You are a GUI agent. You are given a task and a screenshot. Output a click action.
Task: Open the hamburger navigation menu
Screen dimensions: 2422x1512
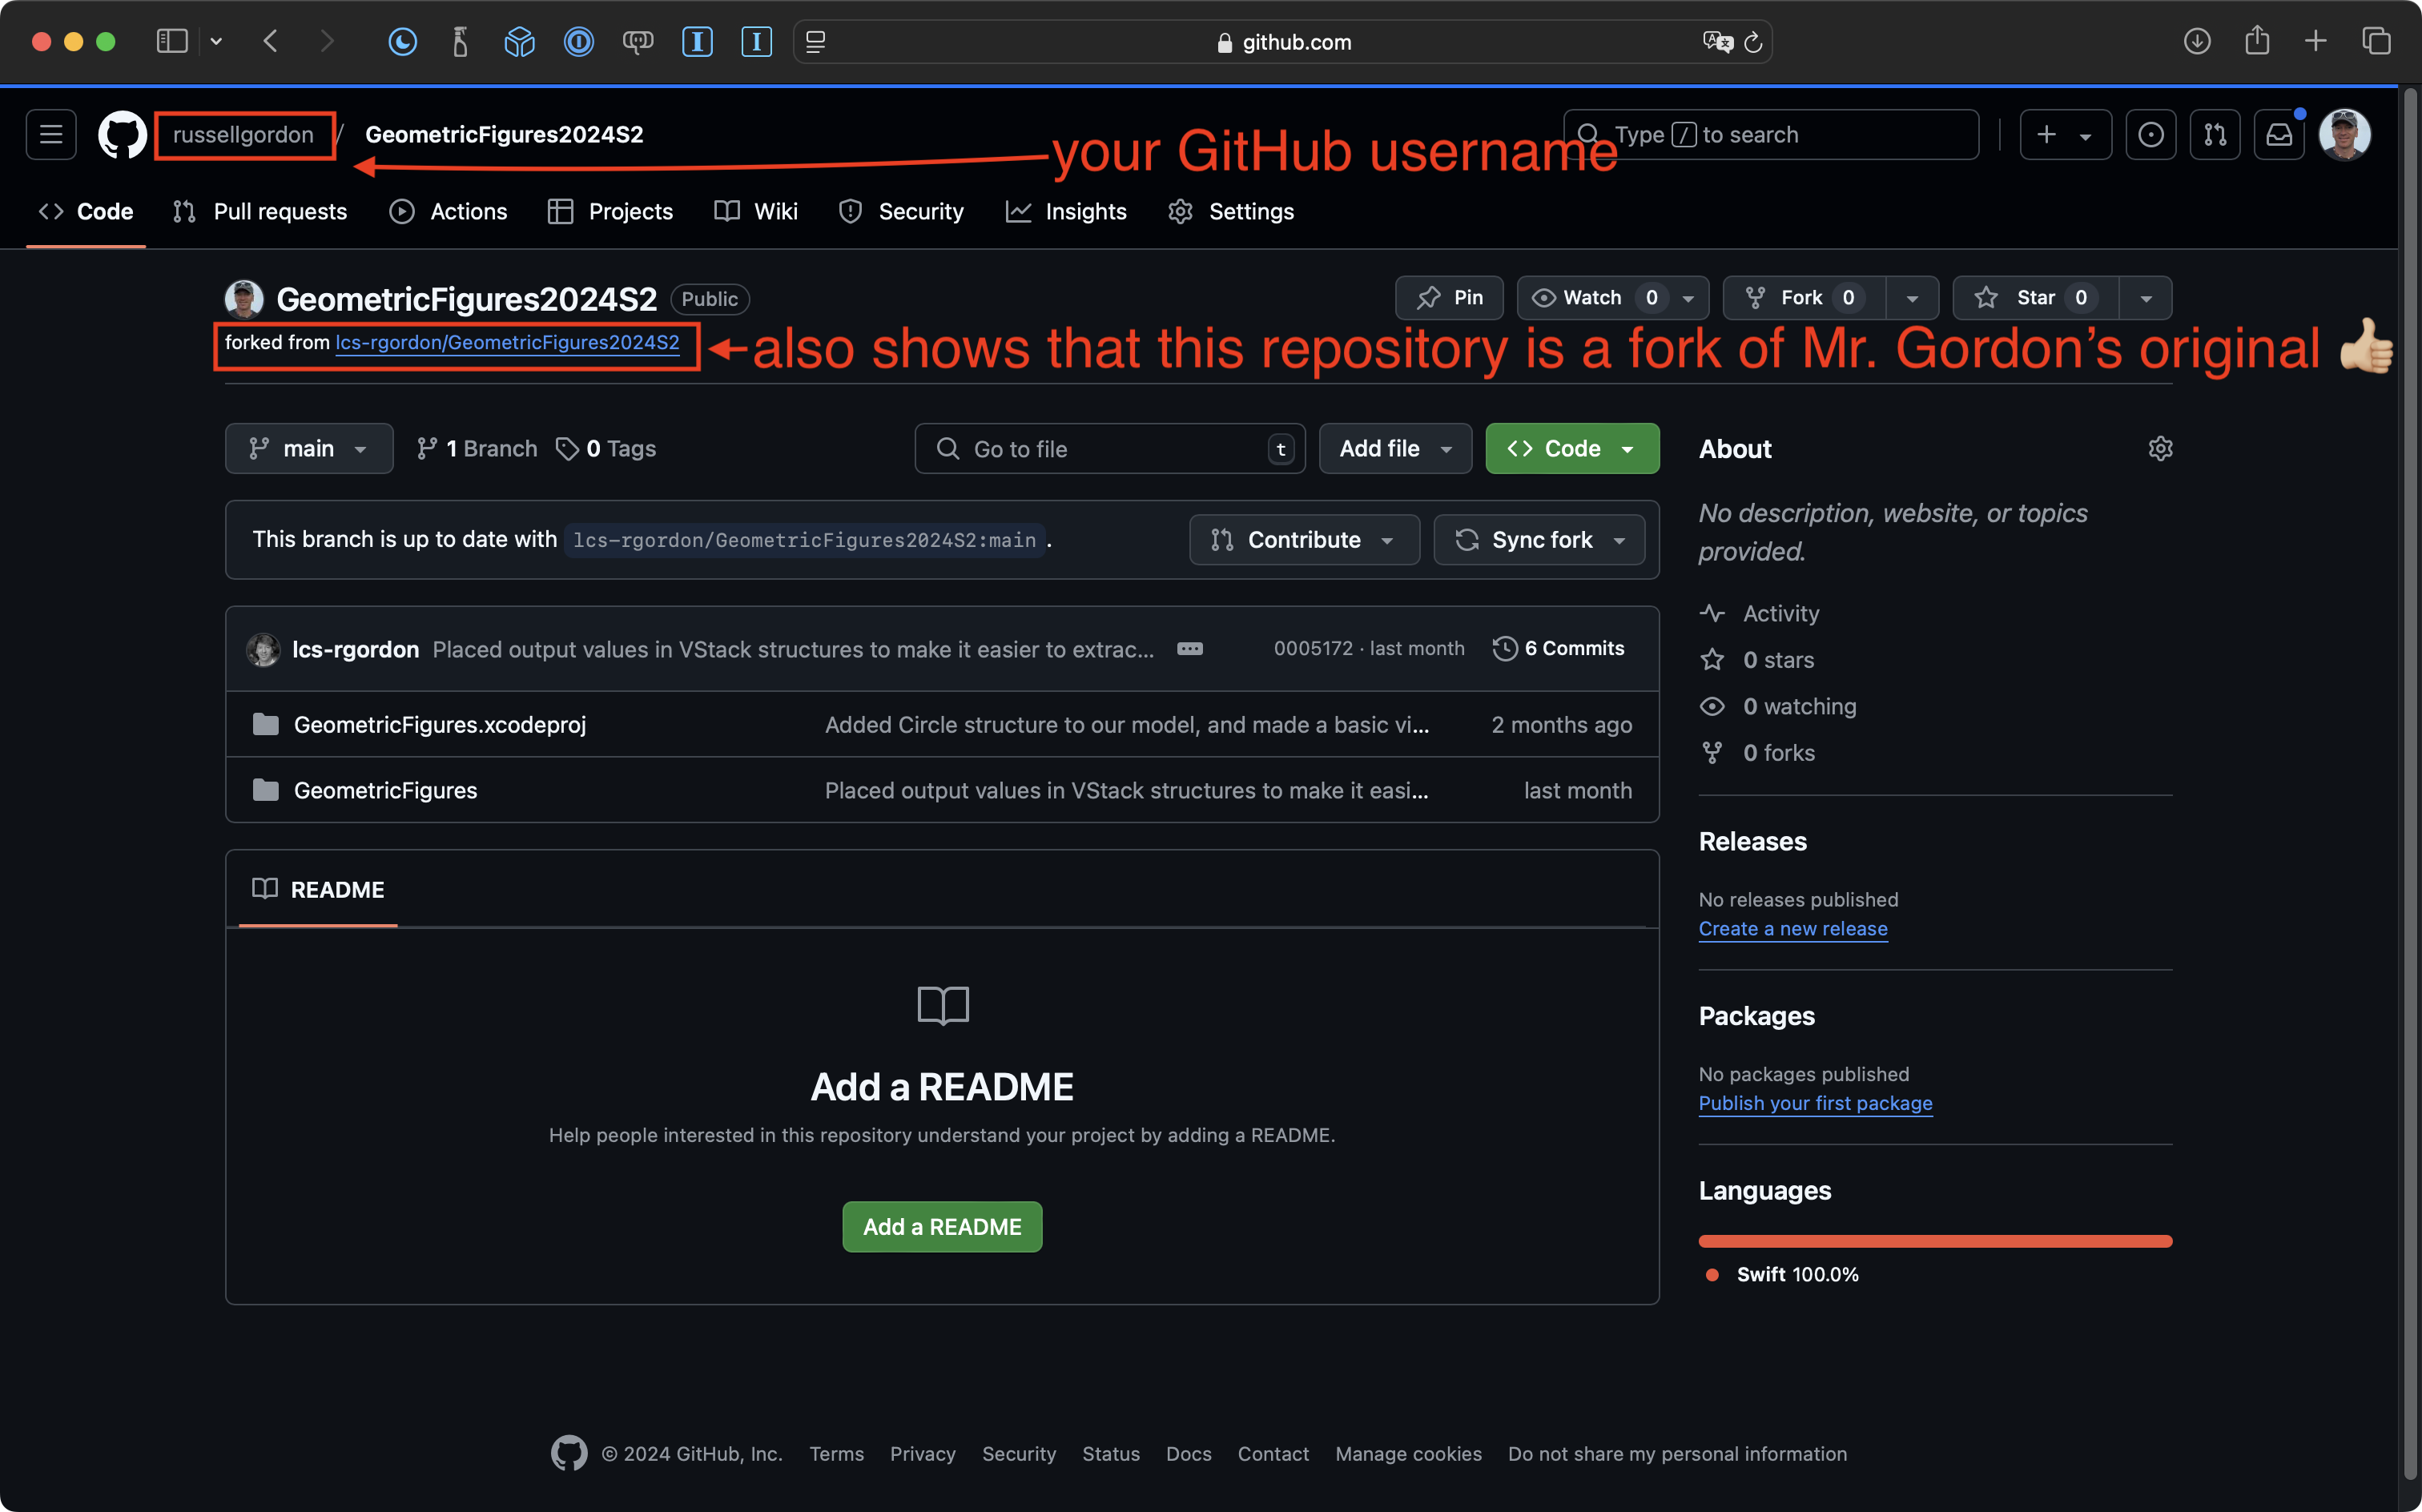click(51, 135)
